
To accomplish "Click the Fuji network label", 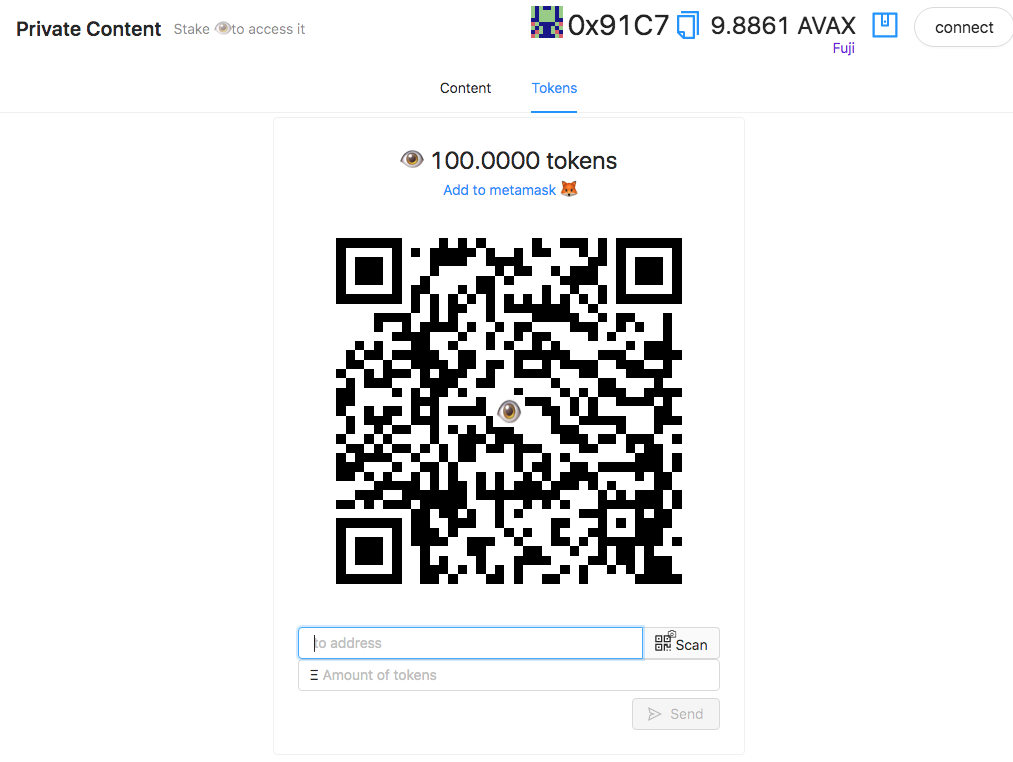I will tap(844, 48).
